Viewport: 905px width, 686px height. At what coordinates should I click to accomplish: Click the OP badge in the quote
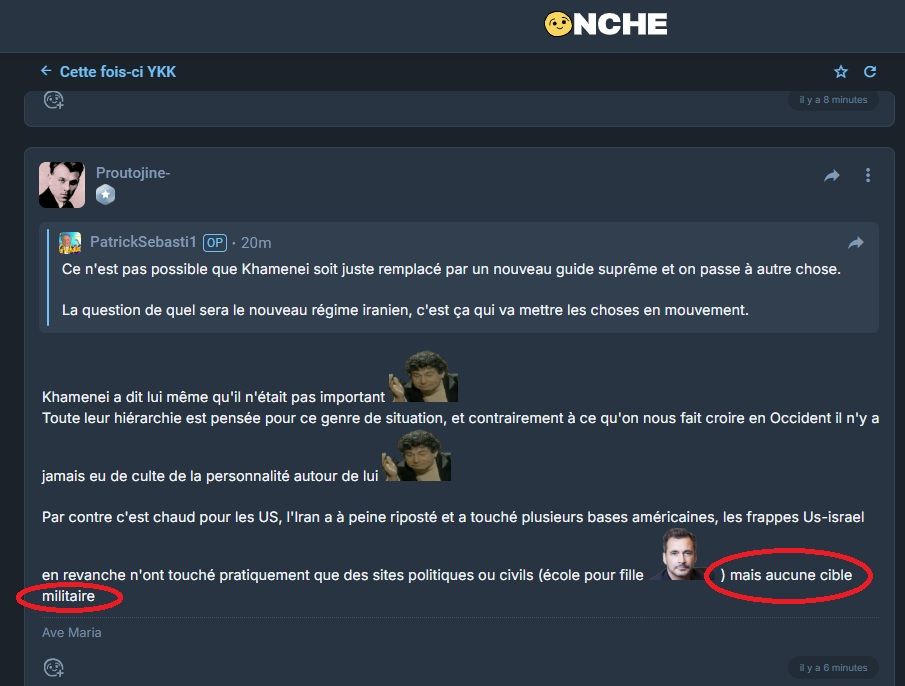[215, 243]
